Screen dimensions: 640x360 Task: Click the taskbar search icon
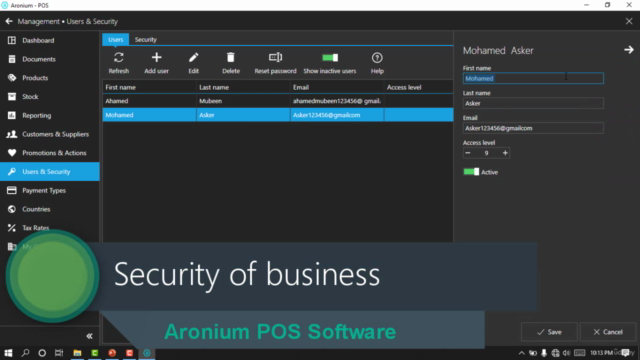pyautogui.click(x=25, y=353)
